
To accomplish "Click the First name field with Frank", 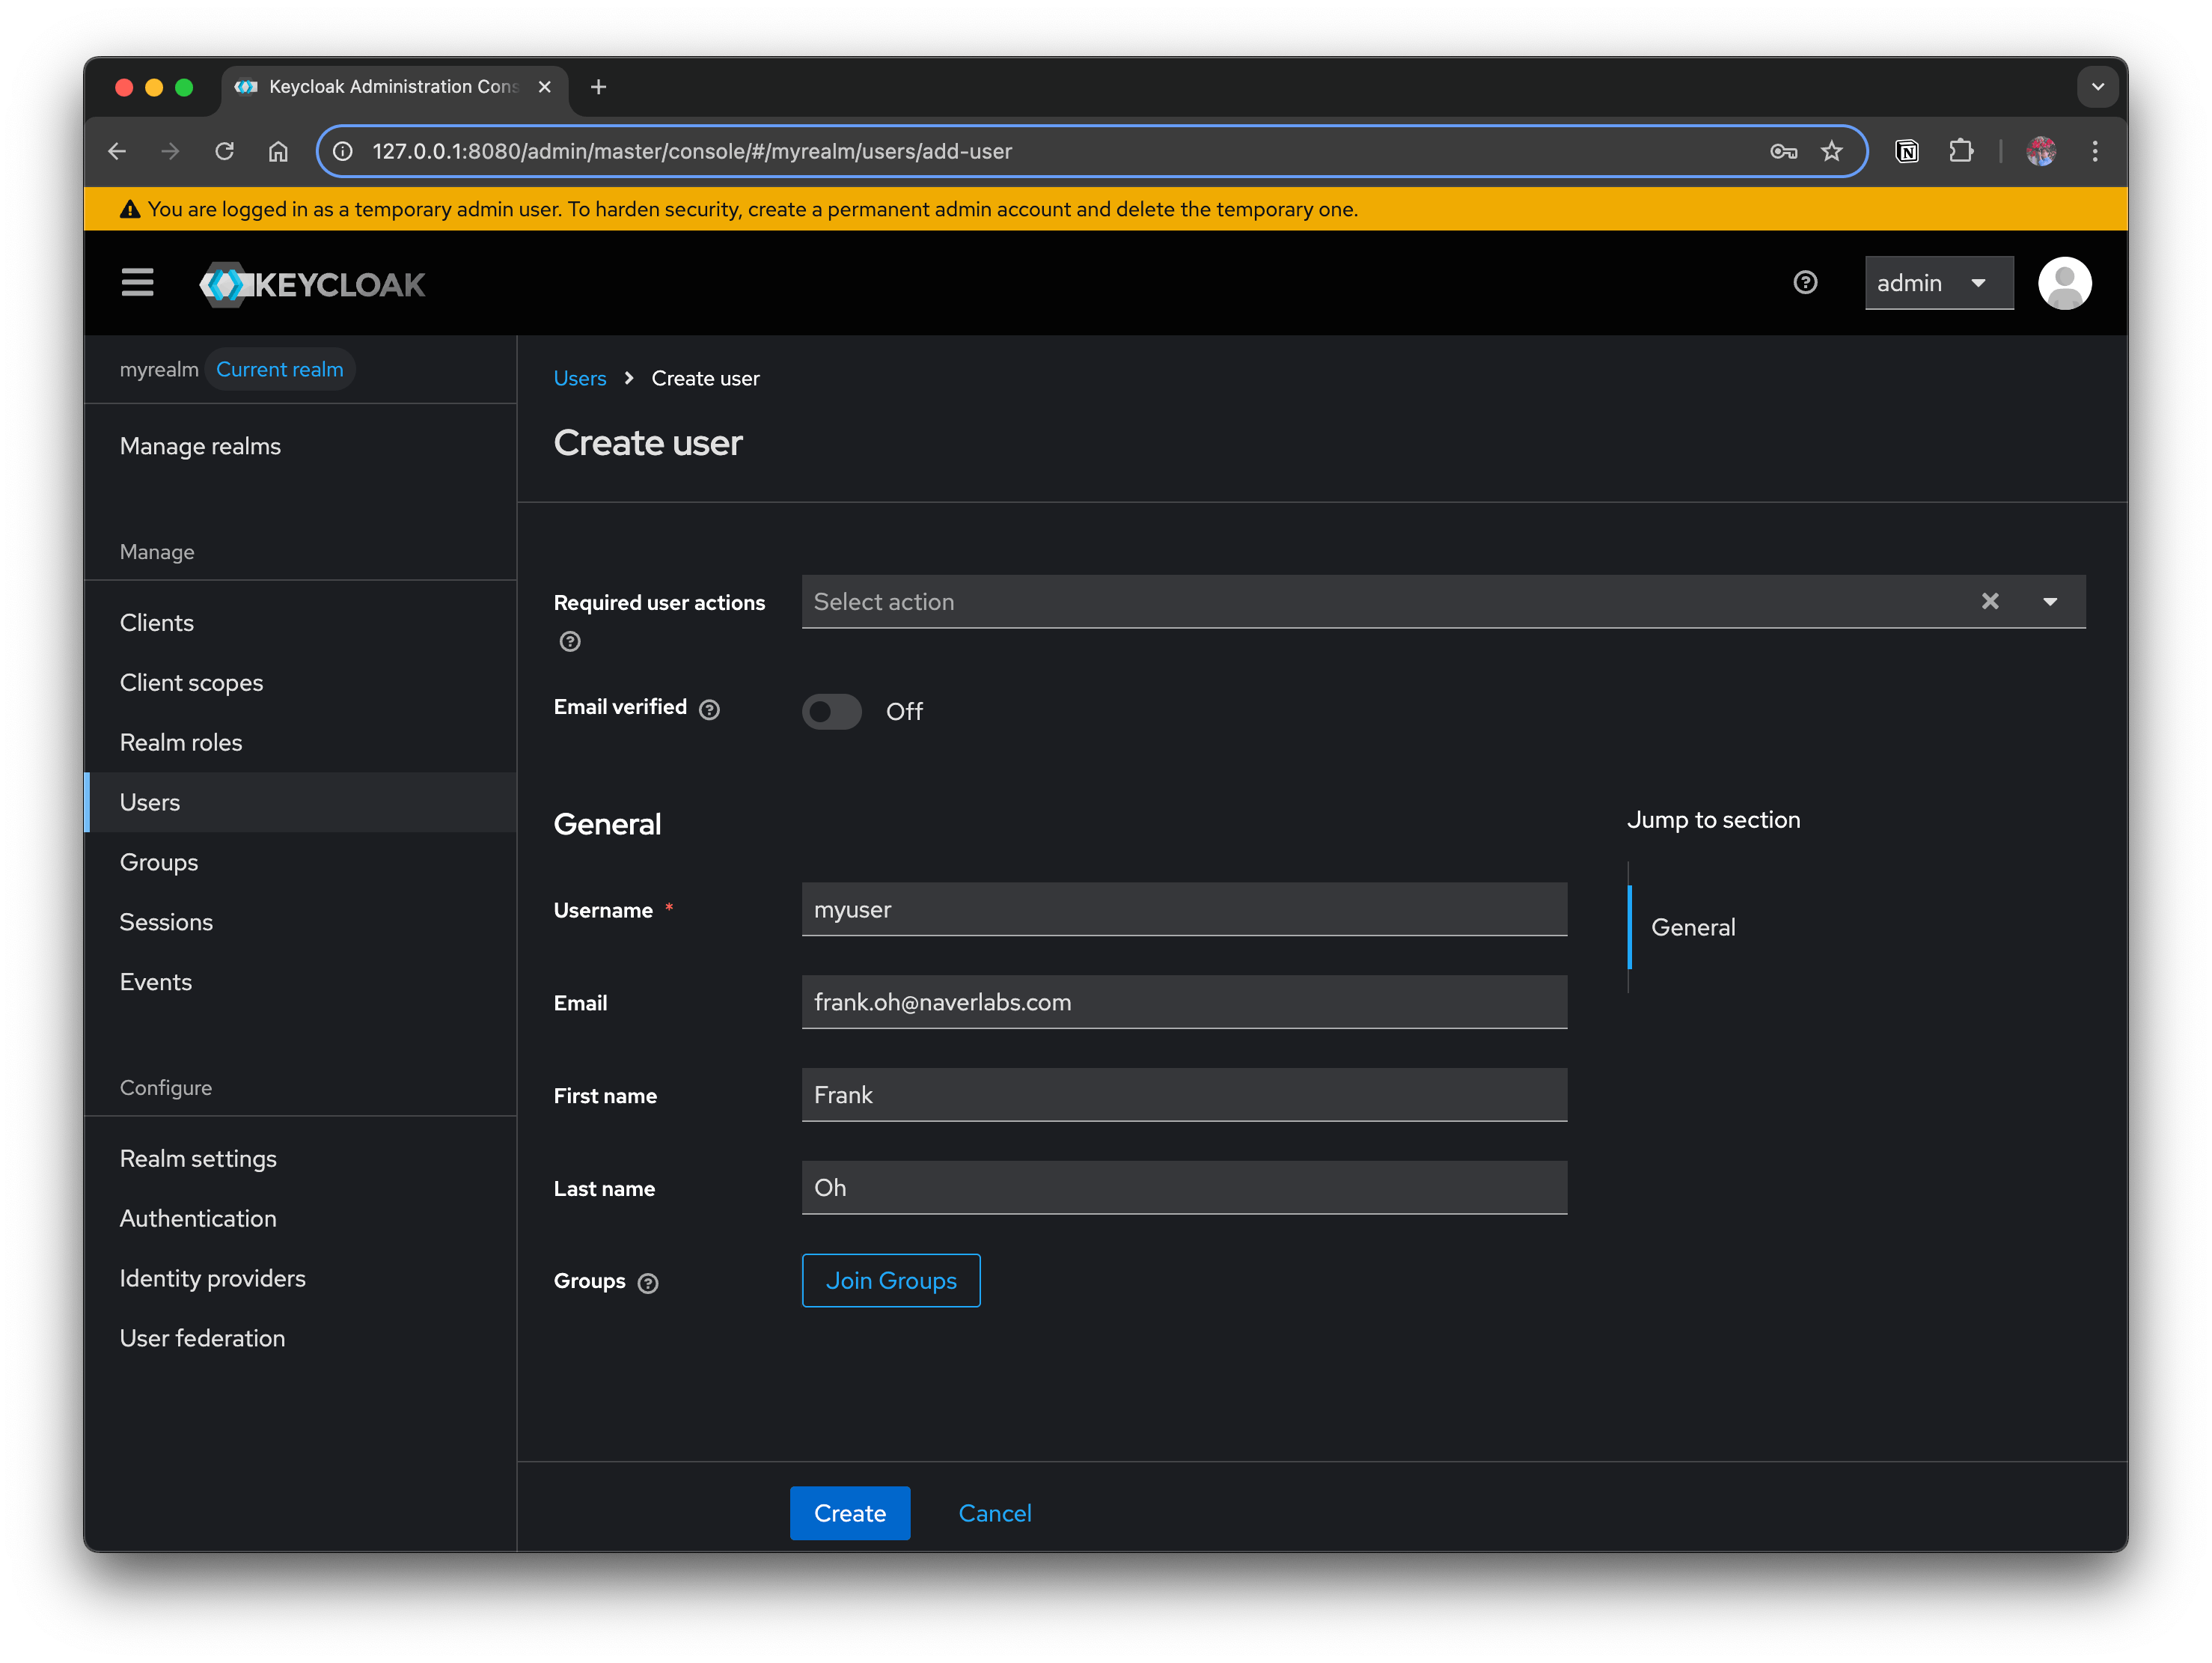I will [1184, 1095].
